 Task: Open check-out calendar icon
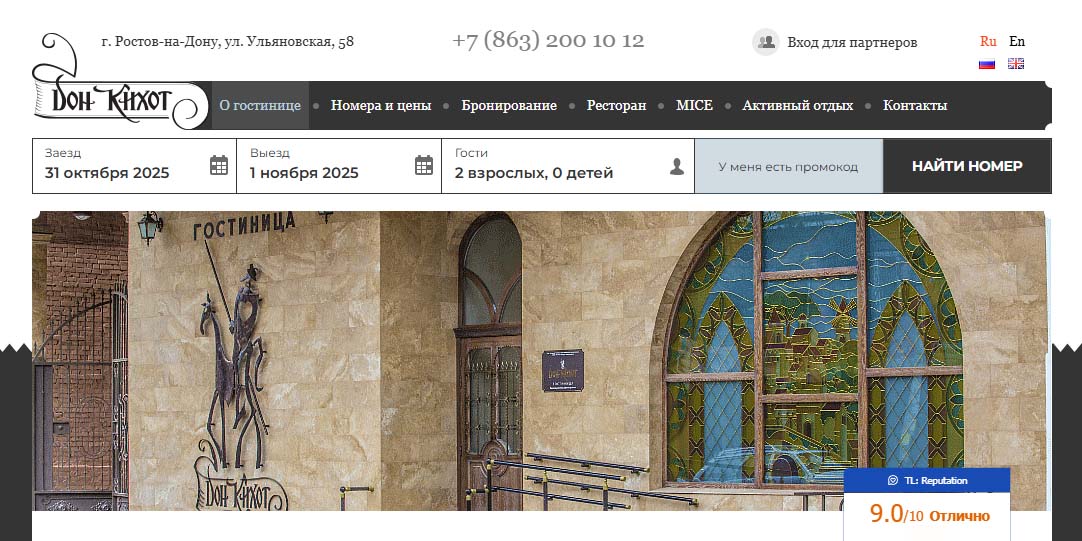(x=424, y=165)
